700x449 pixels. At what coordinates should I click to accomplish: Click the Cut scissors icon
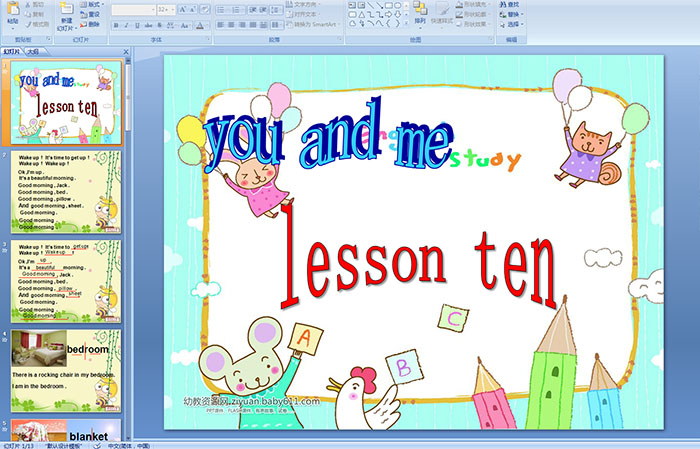[x=28, y=4]
